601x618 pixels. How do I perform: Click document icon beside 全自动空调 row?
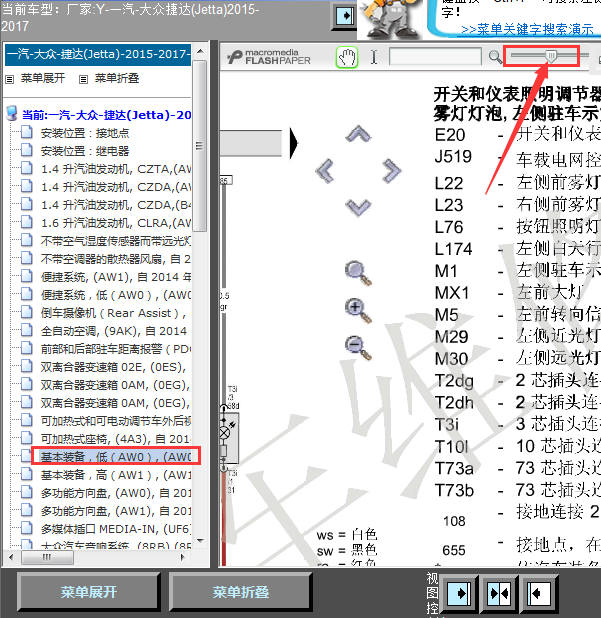coord(26,330)
